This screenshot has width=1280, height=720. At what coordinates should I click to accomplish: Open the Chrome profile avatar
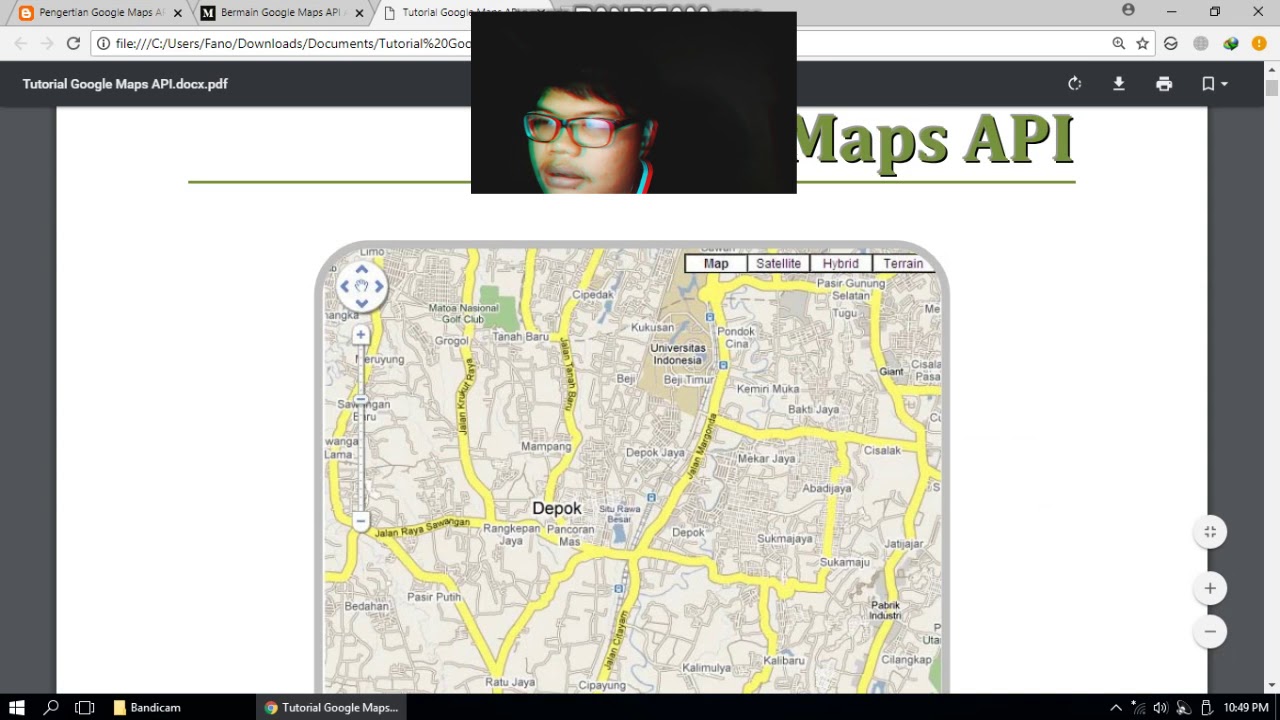(1128, 10)
